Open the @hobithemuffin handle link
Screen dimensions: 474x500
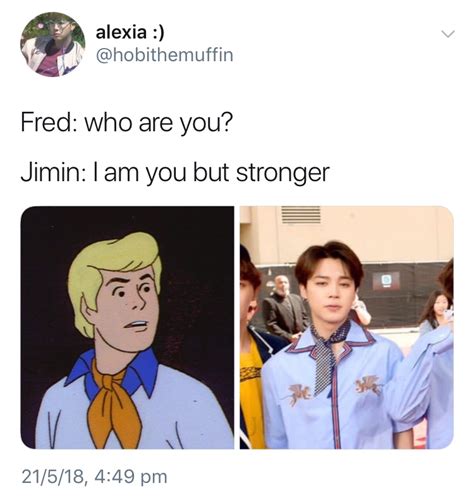(x=164, y=55)
